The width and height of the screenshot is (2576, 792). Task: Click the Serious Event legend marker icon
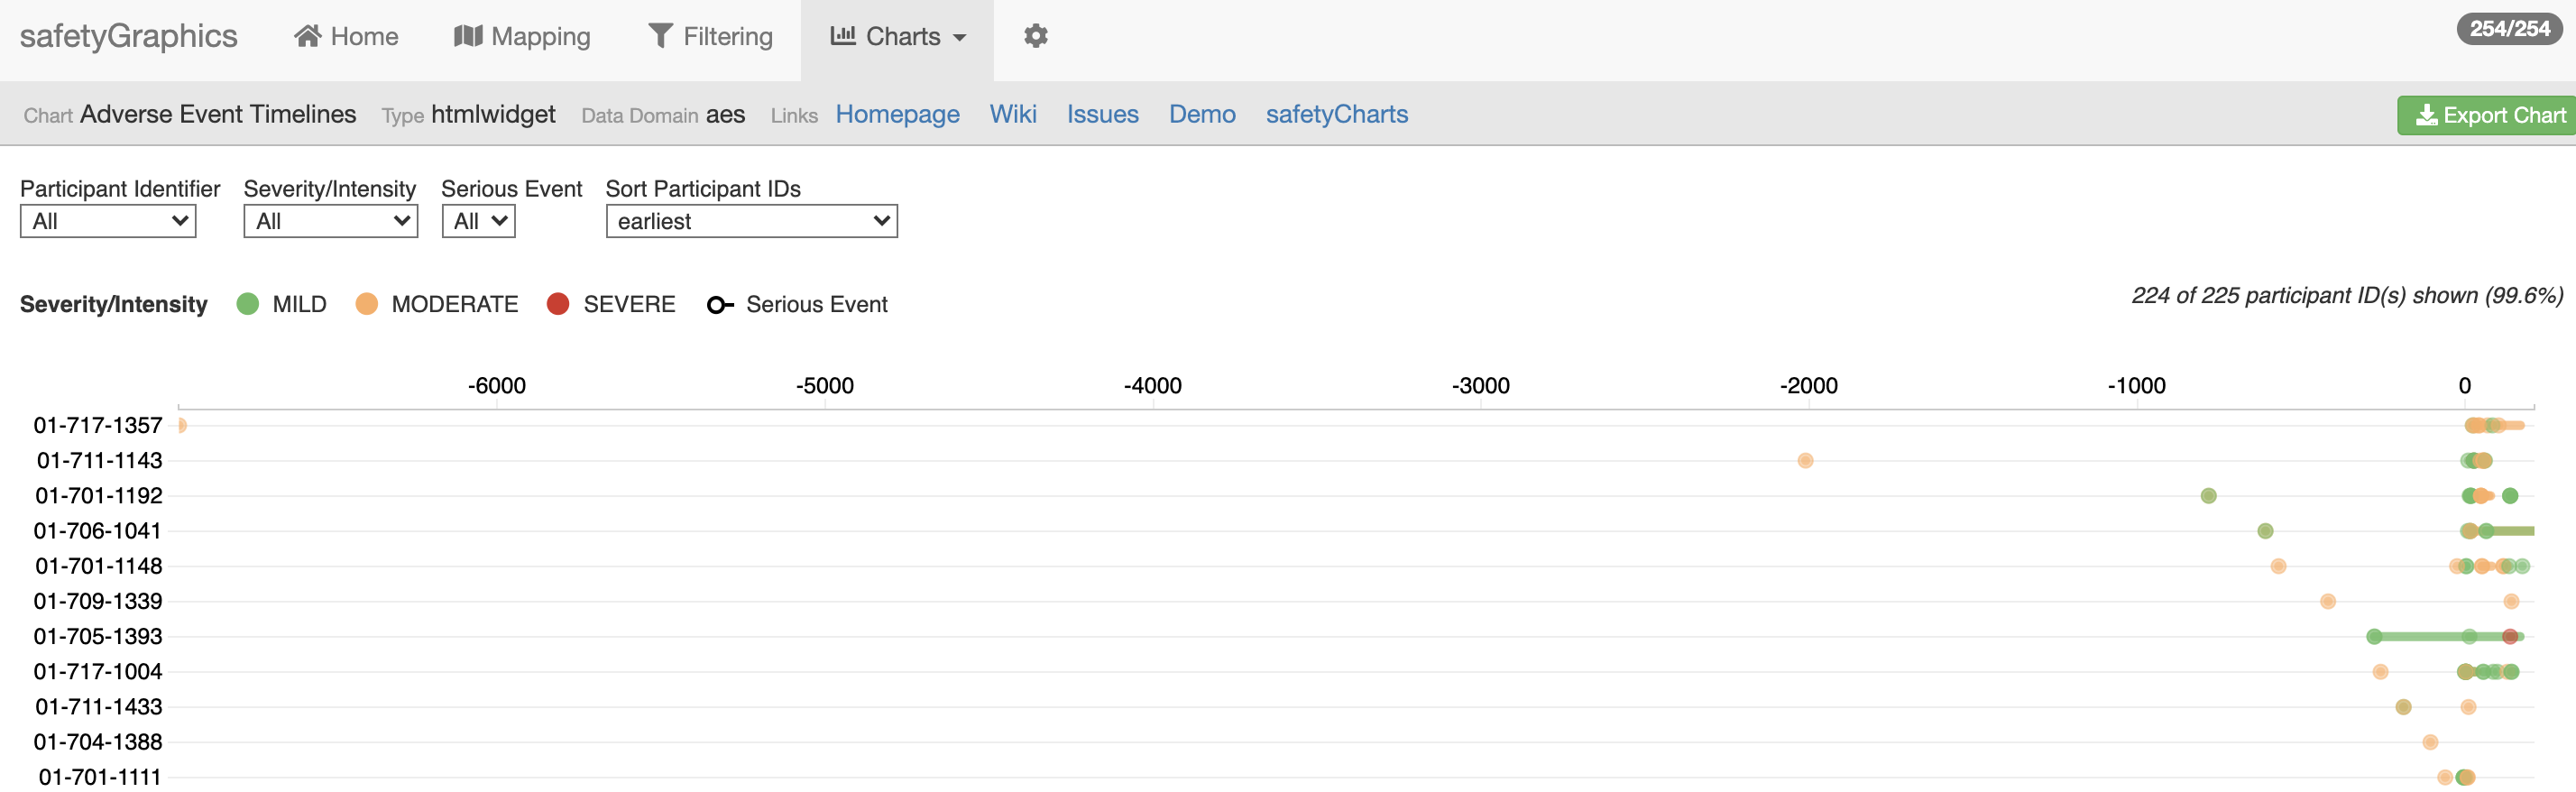click(720, 305)
